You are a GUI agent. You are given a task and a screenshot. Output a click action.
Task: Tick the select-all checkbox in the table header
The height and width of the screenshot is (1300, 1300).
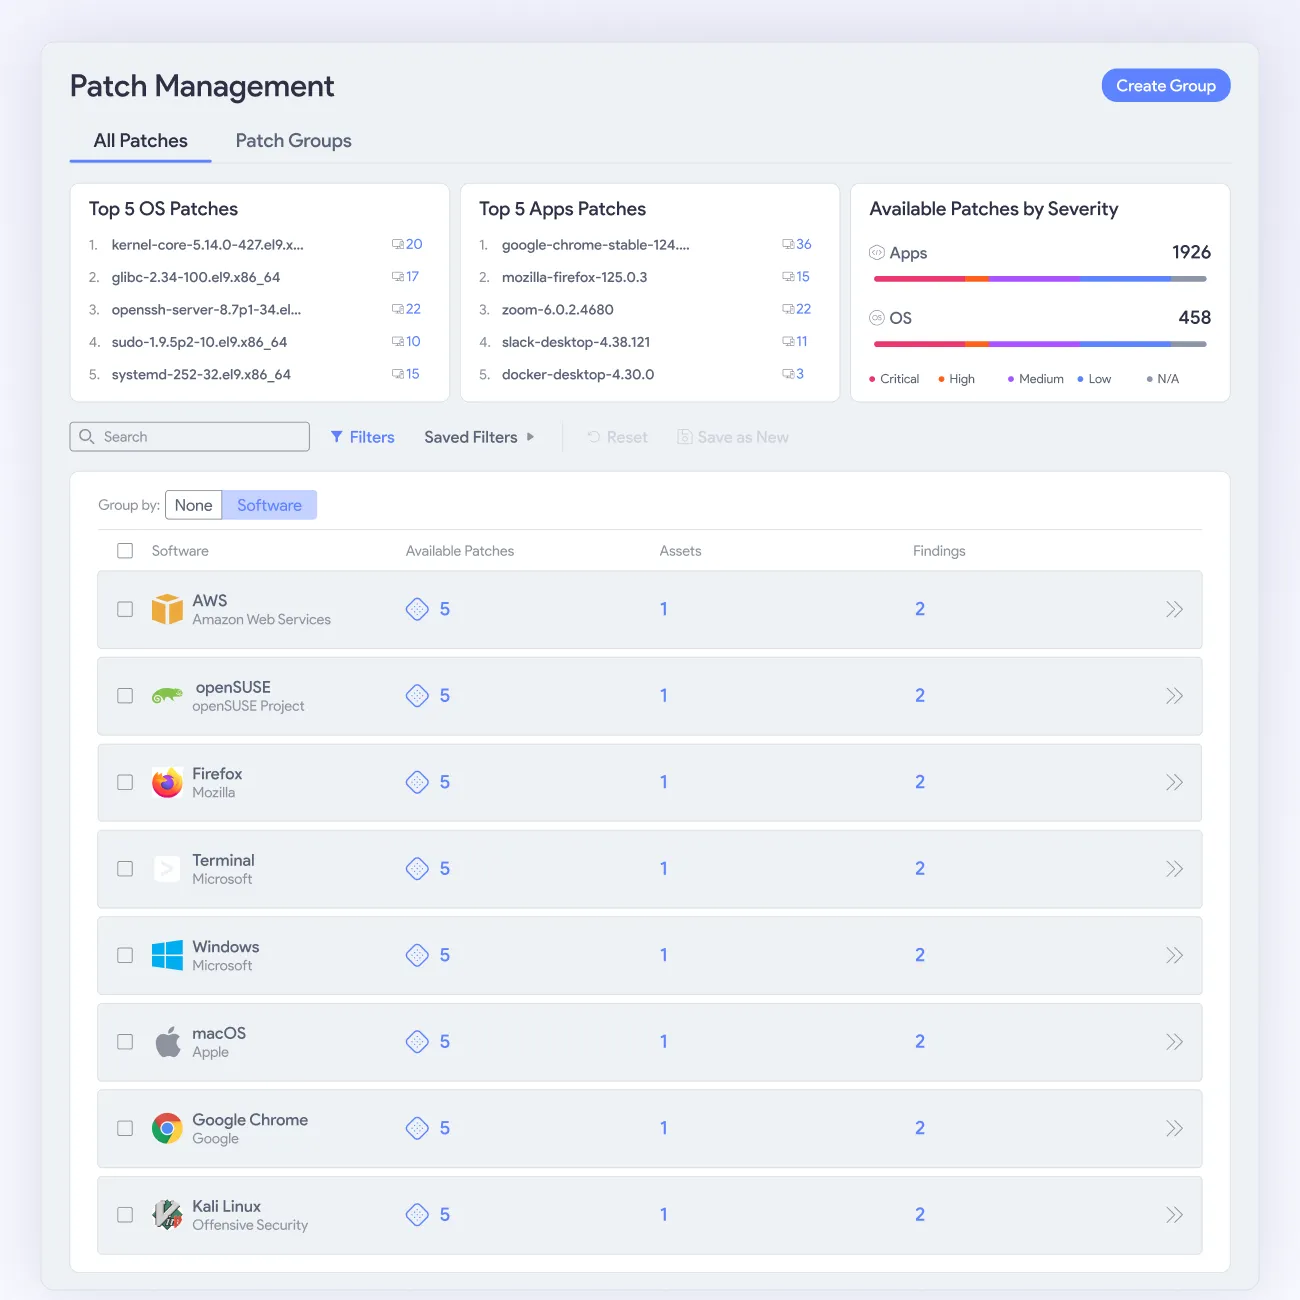pos(125,551)
